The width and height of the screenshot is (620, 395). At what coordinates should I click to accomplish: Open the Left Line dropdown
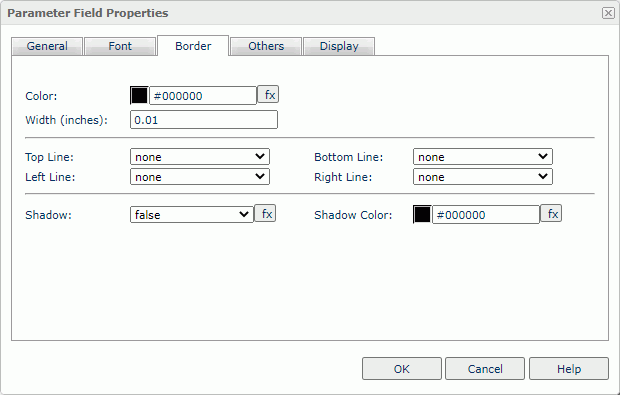tap(200, 177)
